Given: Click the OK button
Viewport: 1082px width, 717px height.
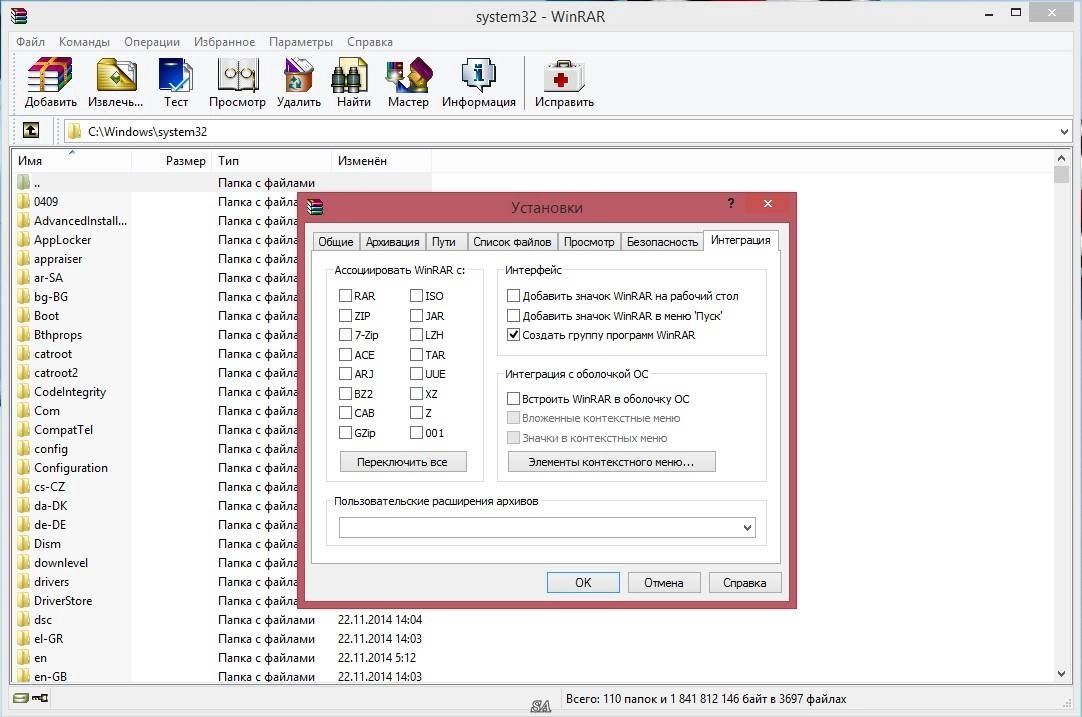Looking at the screenshot, I should (583, 582).
